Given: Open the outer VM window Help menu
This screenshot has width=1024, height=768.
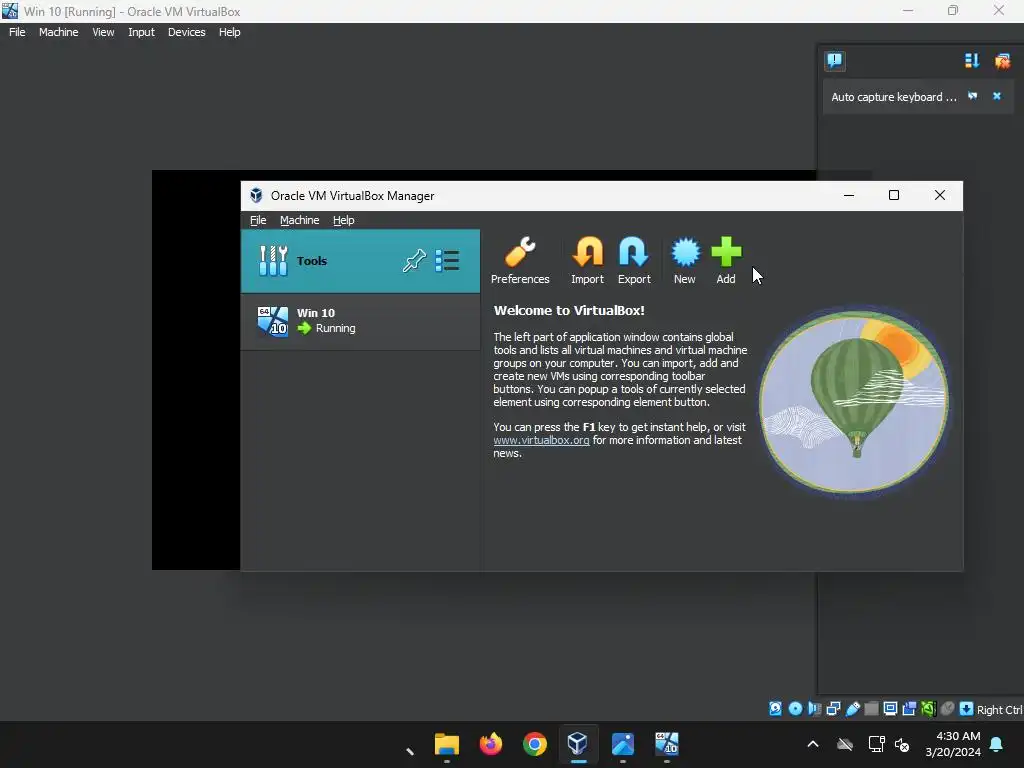Looking at the screenshot, I should 229,32.
